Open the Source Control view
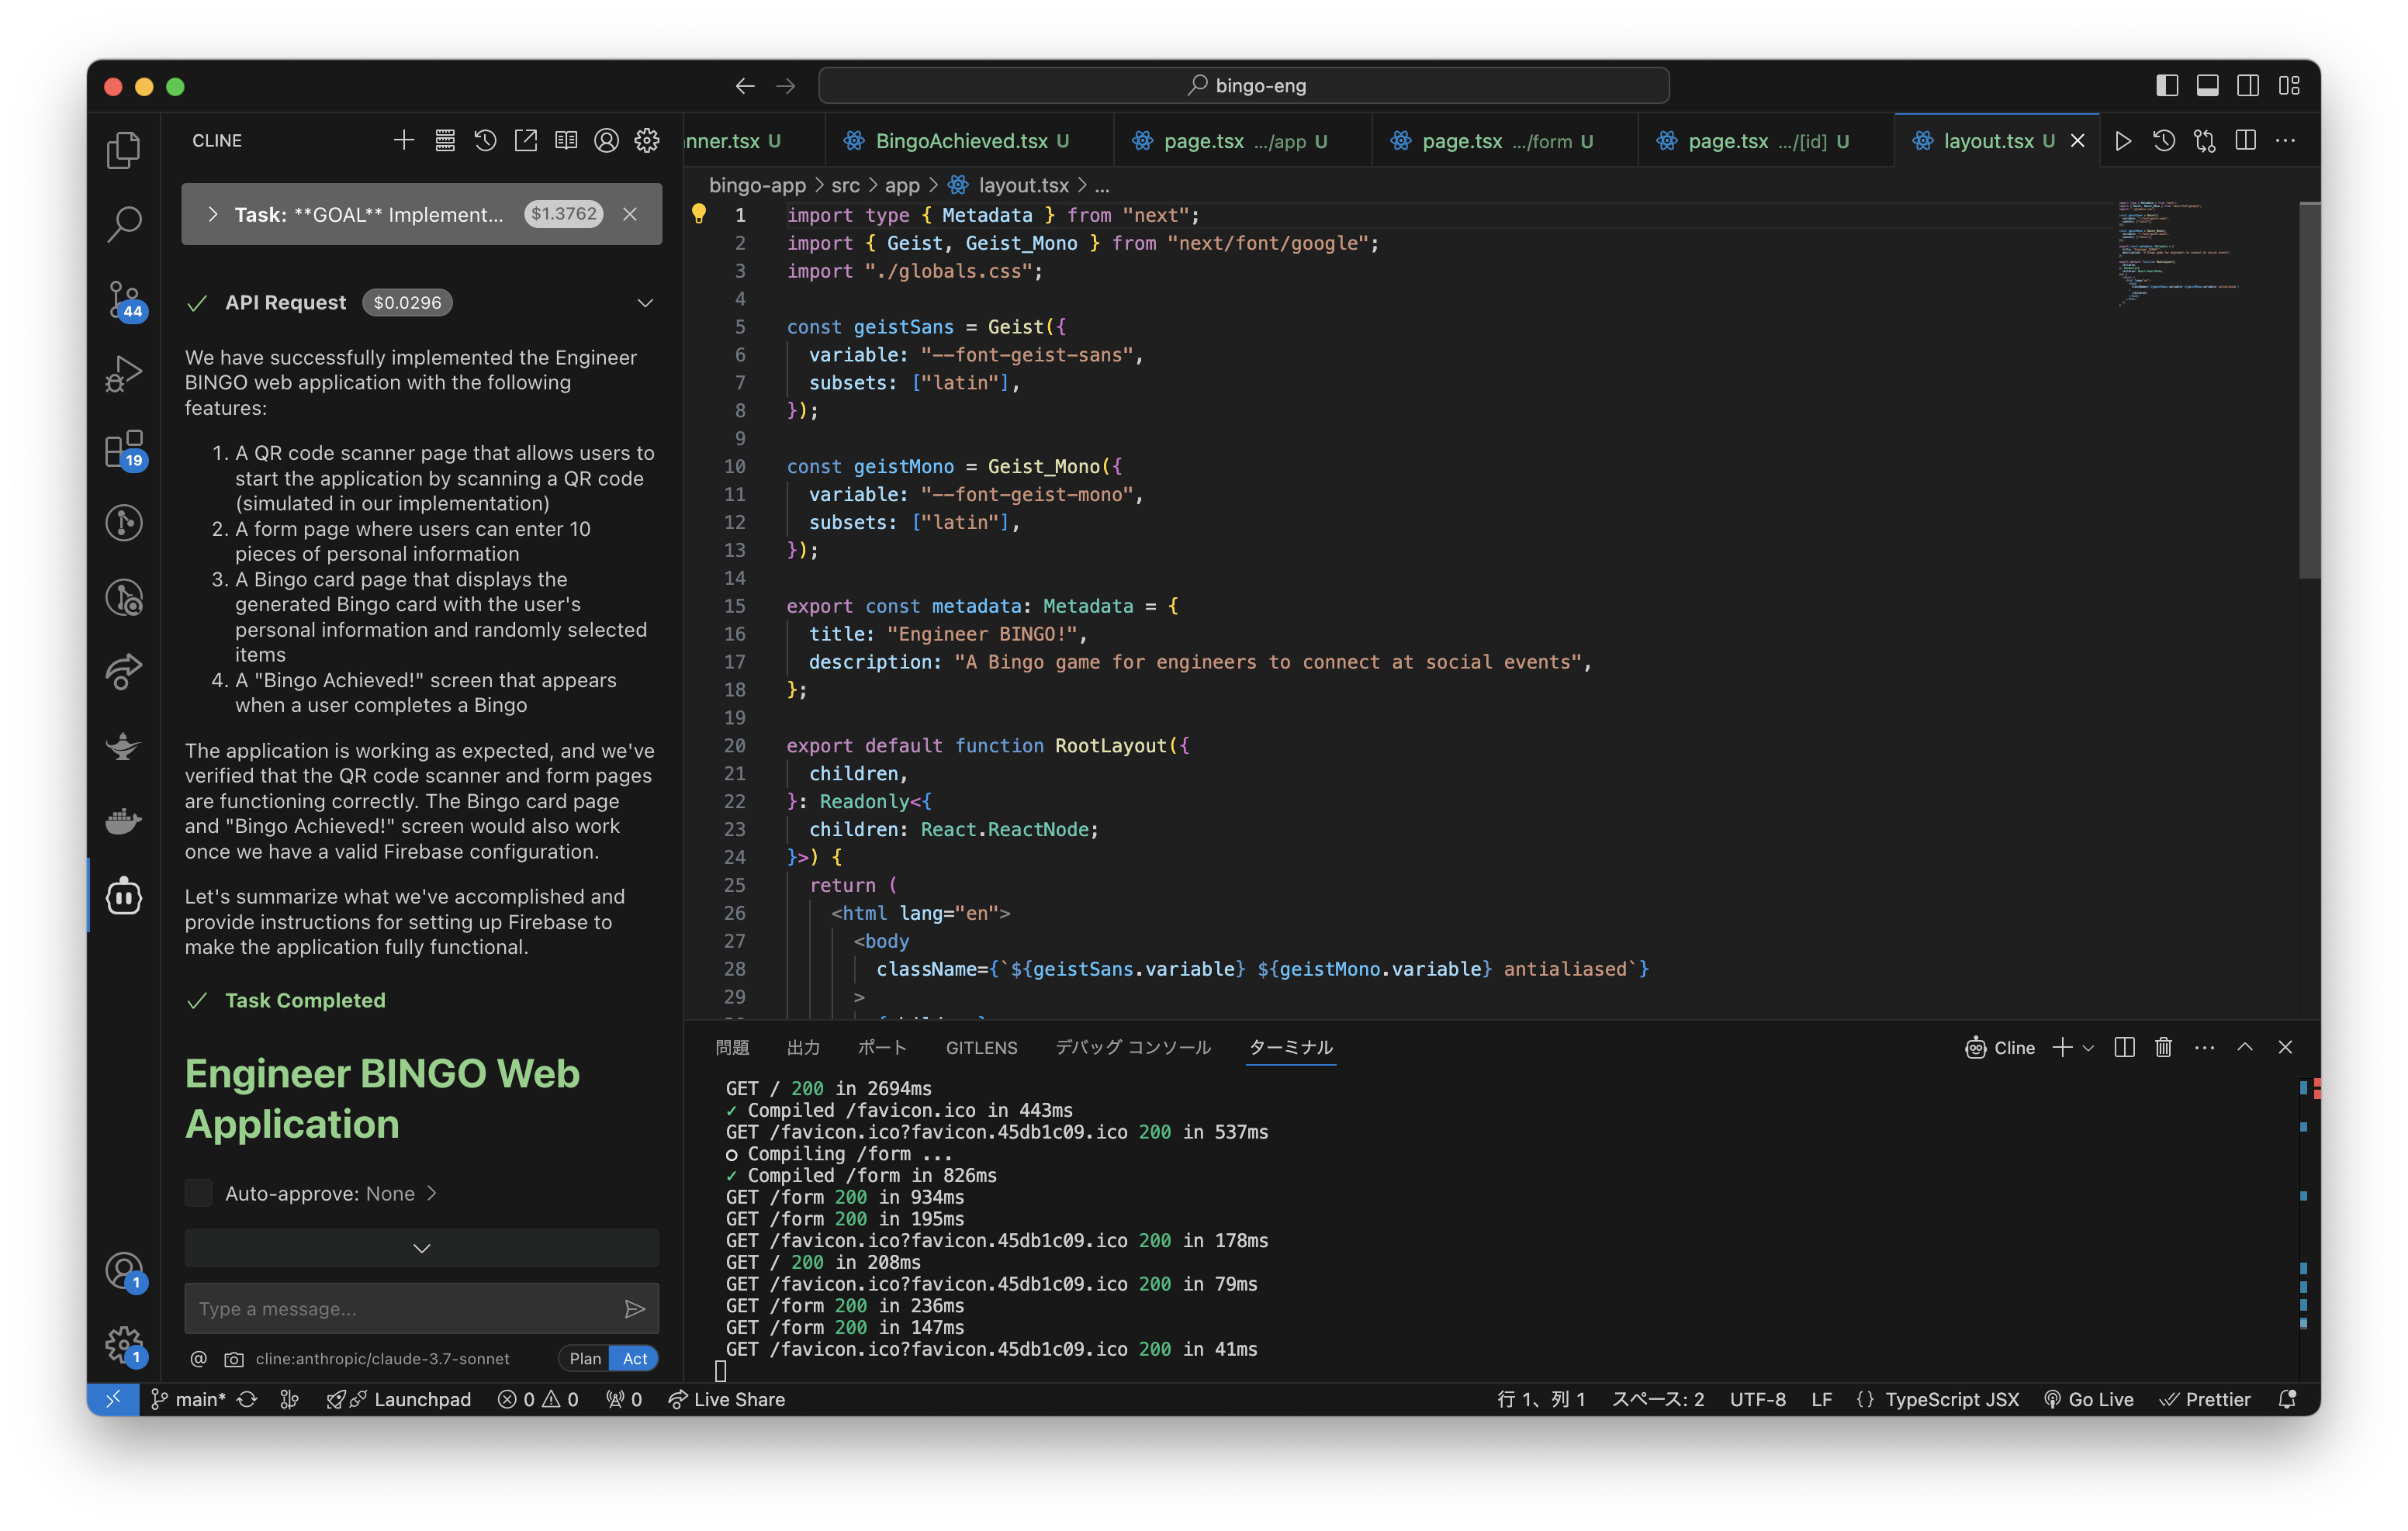The width and height of the screenshot is (2408, 1531). pos(123,298)
